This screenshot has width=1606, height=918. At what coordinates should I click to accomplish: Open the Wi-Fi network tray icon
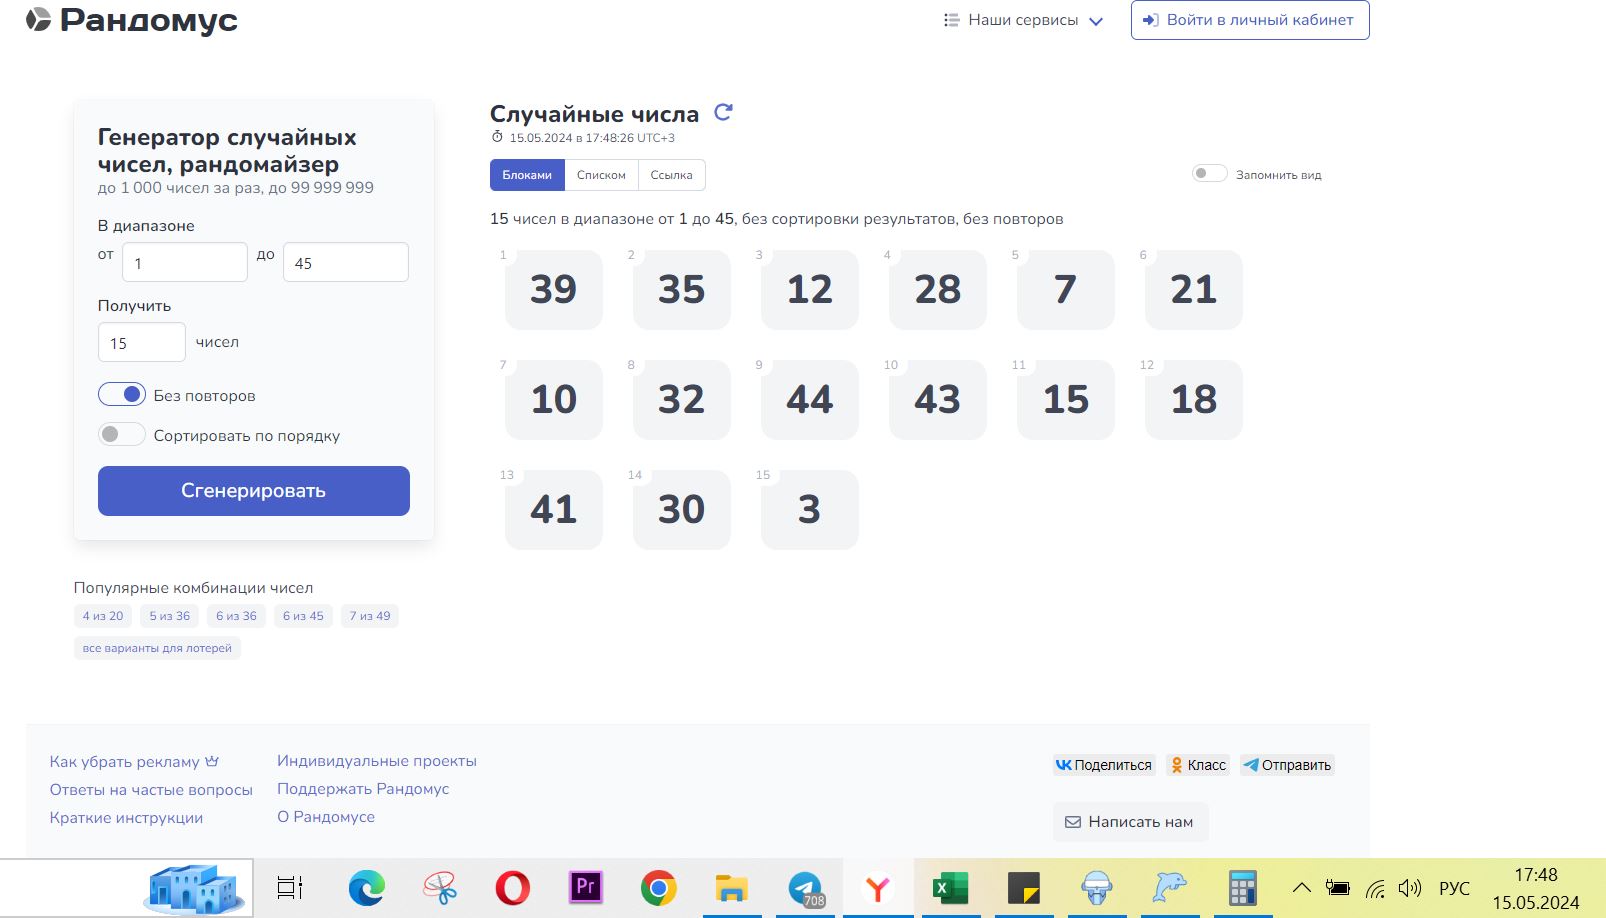coord(1376,888)
